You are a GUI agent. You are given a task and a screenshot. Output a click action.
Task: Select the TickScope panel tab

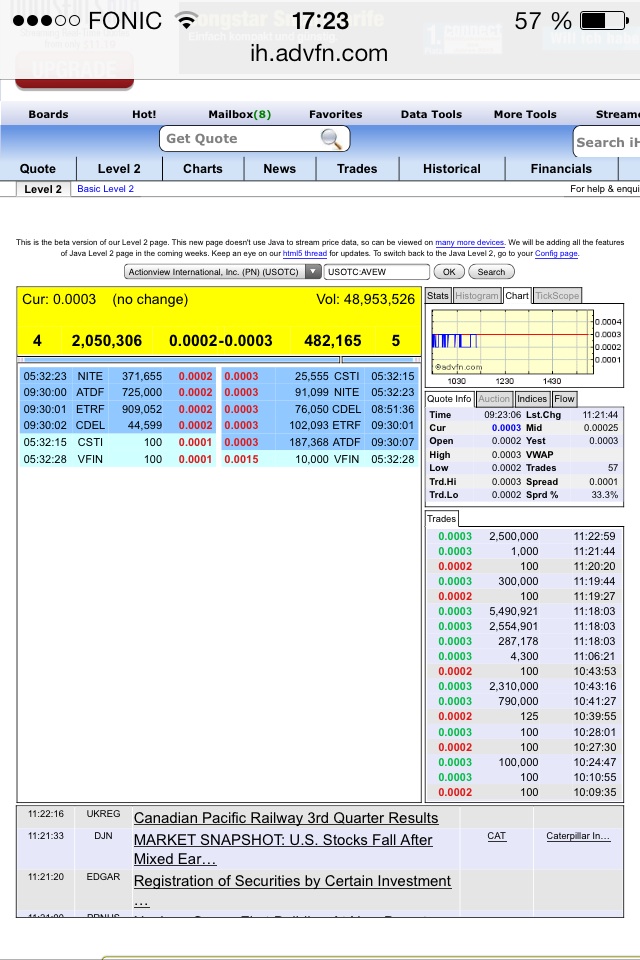tap(557, 296)
